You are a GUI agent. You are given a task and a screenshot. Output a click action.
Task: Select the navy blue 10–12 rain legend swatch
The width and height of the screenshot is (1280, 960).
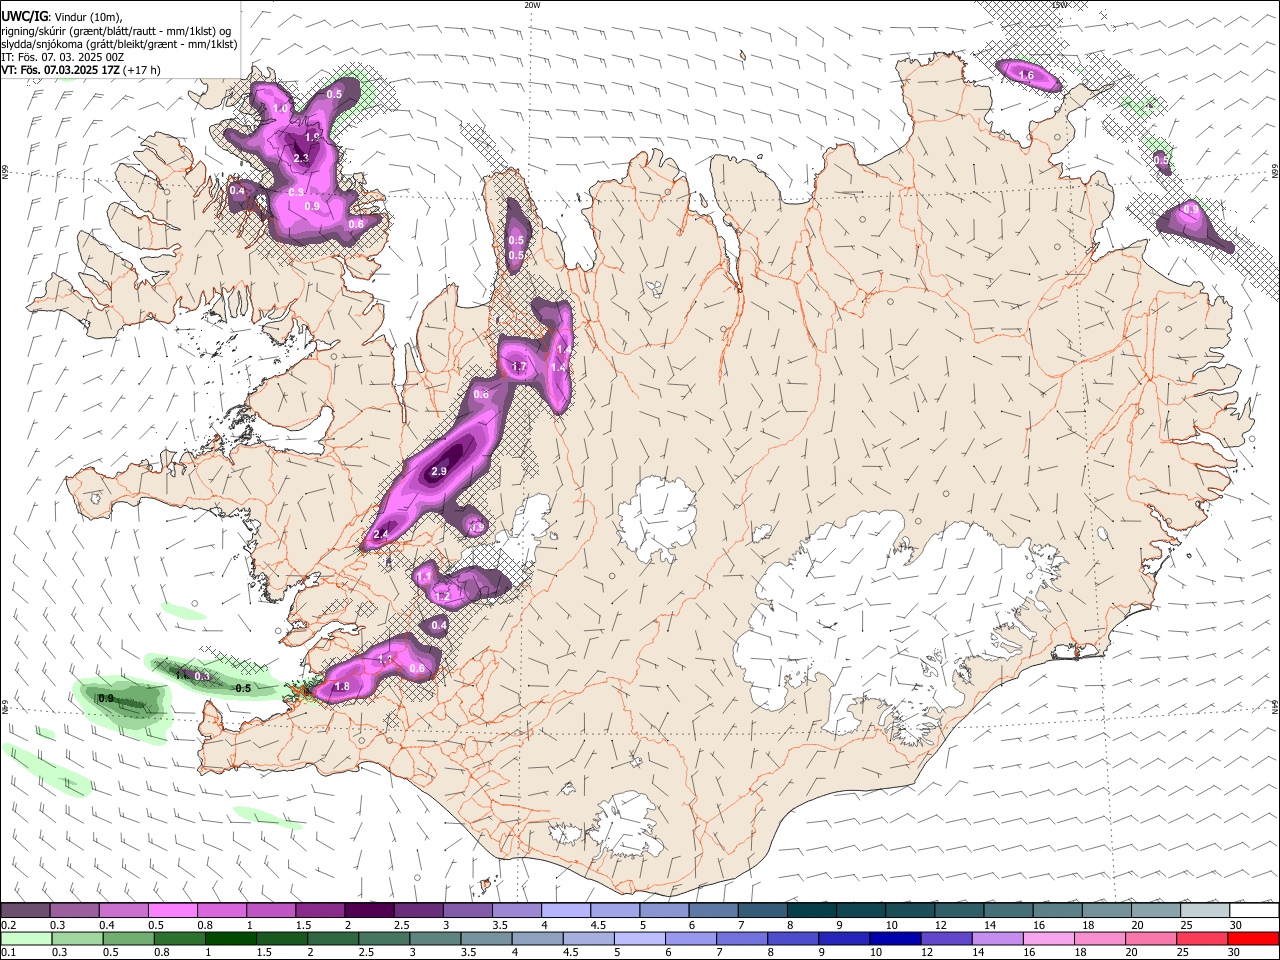pyautogui.click(x=895, y=938)
